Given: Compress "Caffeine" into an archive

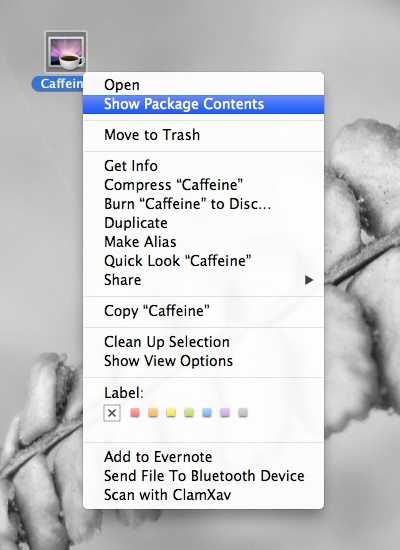Looking at the screenshot, I should point(203,185).
